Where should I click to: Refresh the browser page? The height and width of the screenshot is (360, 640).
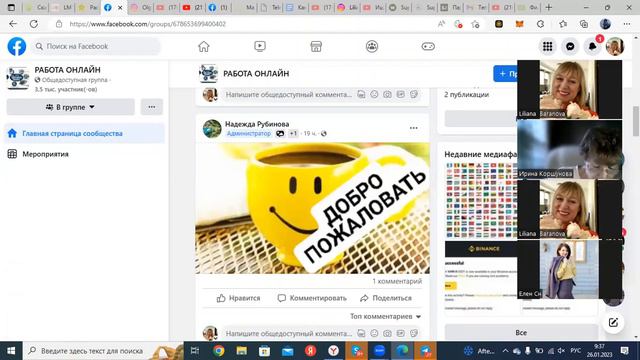34,24
